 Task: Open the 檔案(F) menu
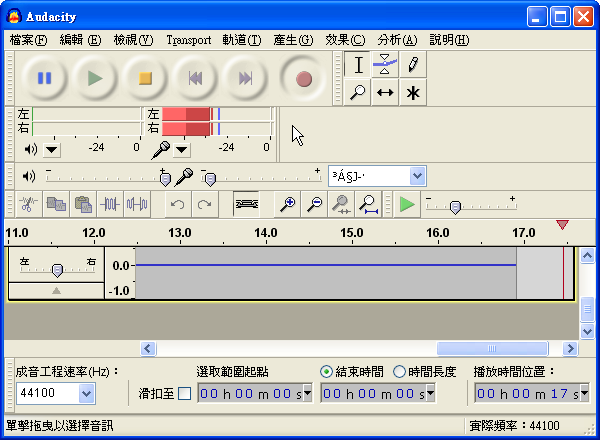click(x=28, y=40)
